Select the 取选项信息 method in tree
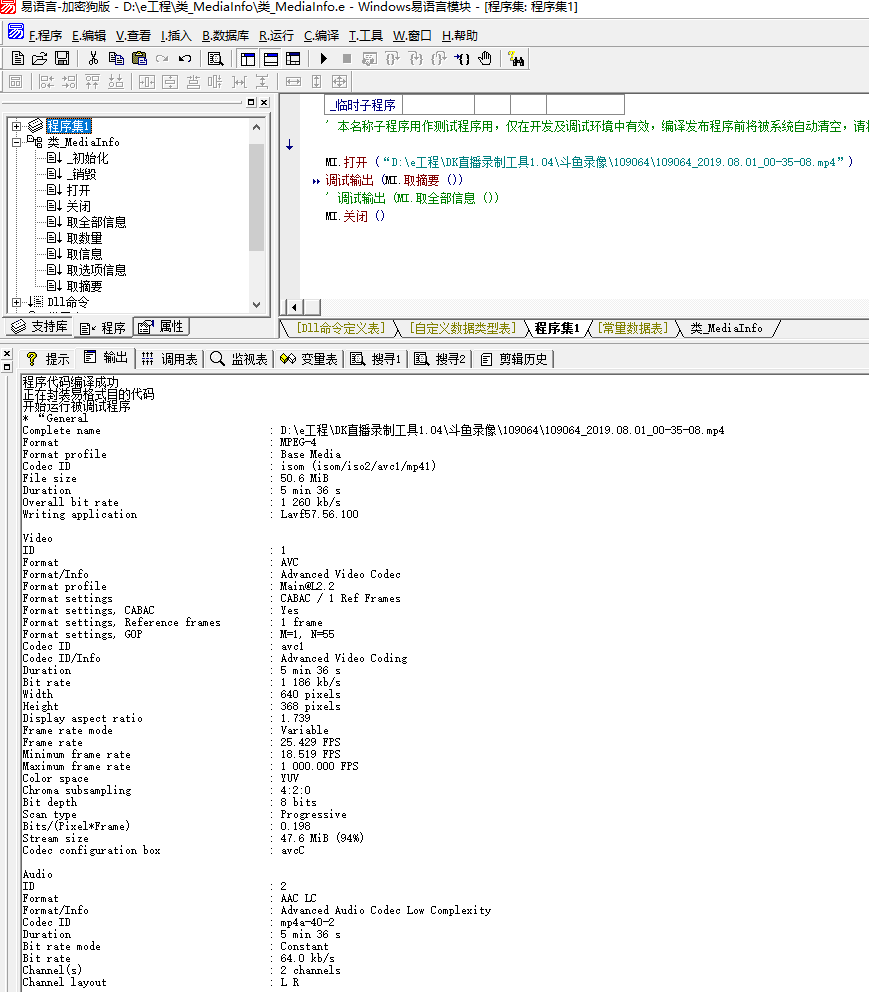This screenshot has height=992, width=869. point(97,270)
